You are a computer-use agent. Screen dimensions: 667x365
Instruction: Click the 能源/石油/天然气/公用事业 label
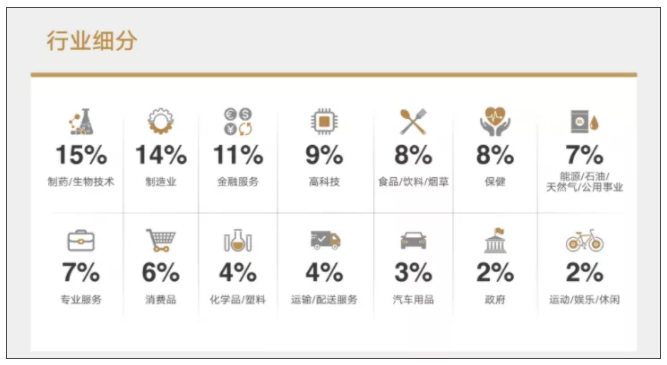click(x=585, y=182)
